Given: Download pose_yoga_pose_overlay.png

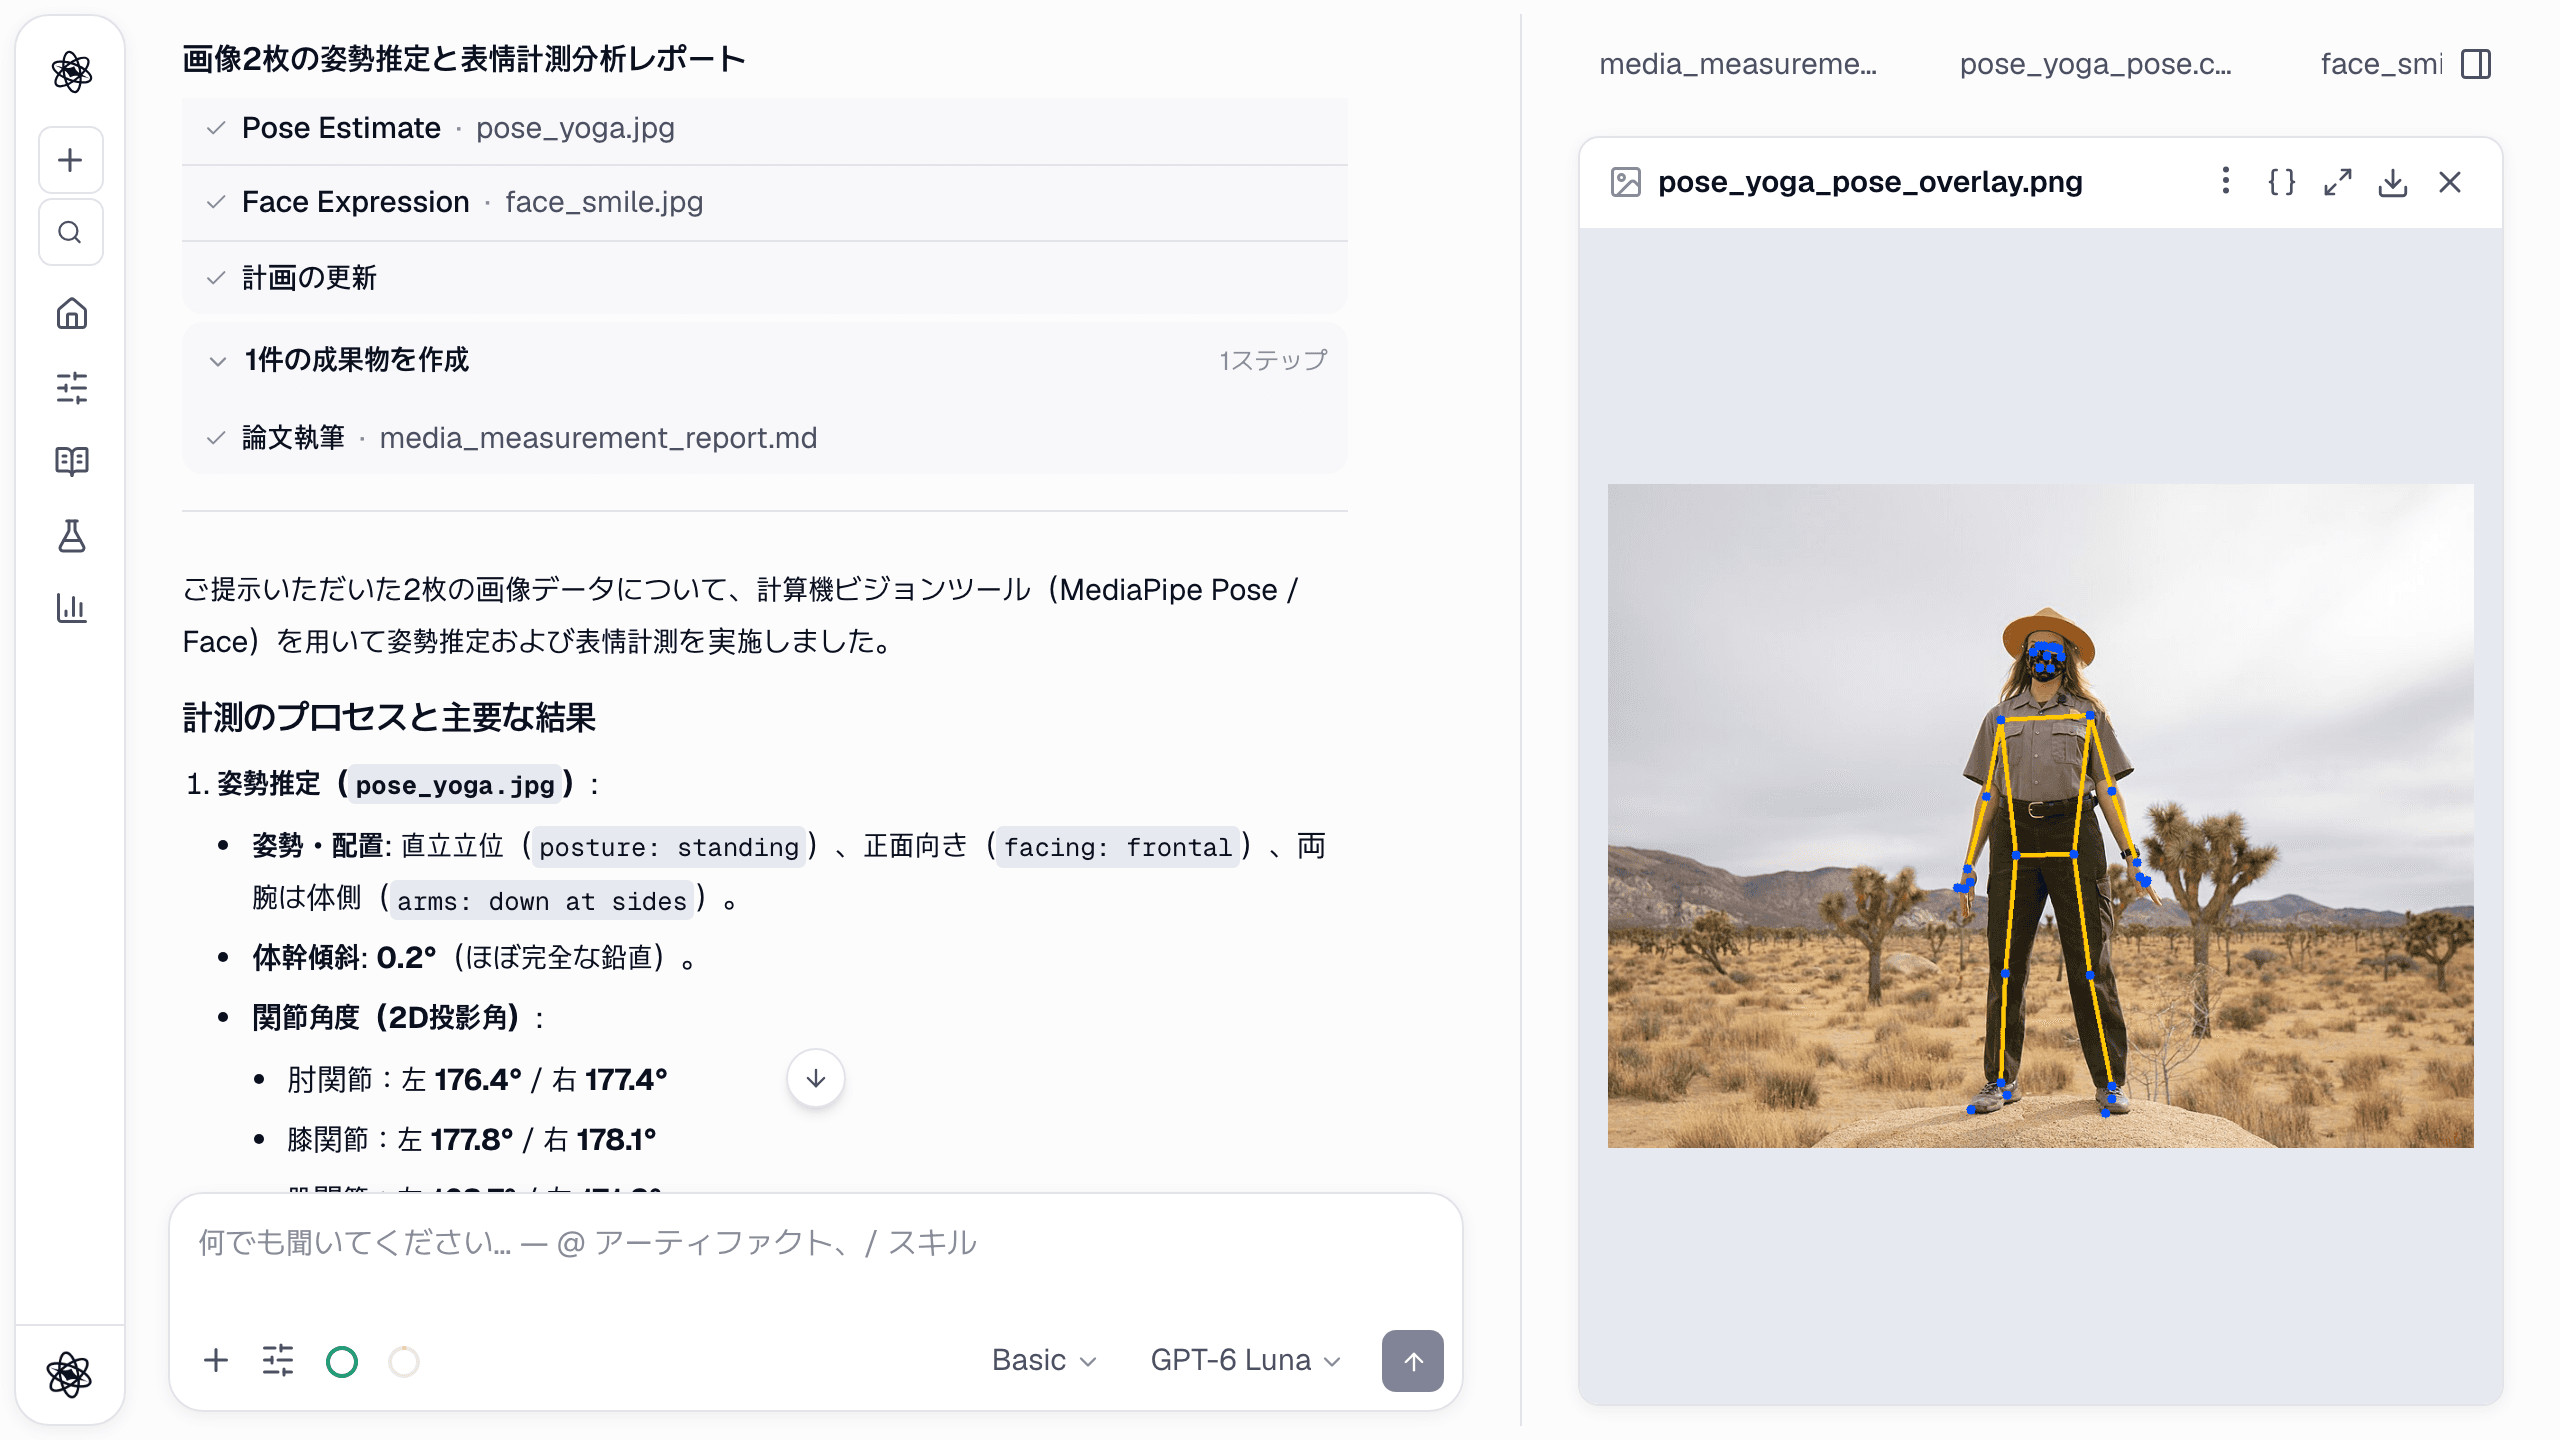Looking at the screenshot, I should pyautogui.click(x=2393, y=182).
